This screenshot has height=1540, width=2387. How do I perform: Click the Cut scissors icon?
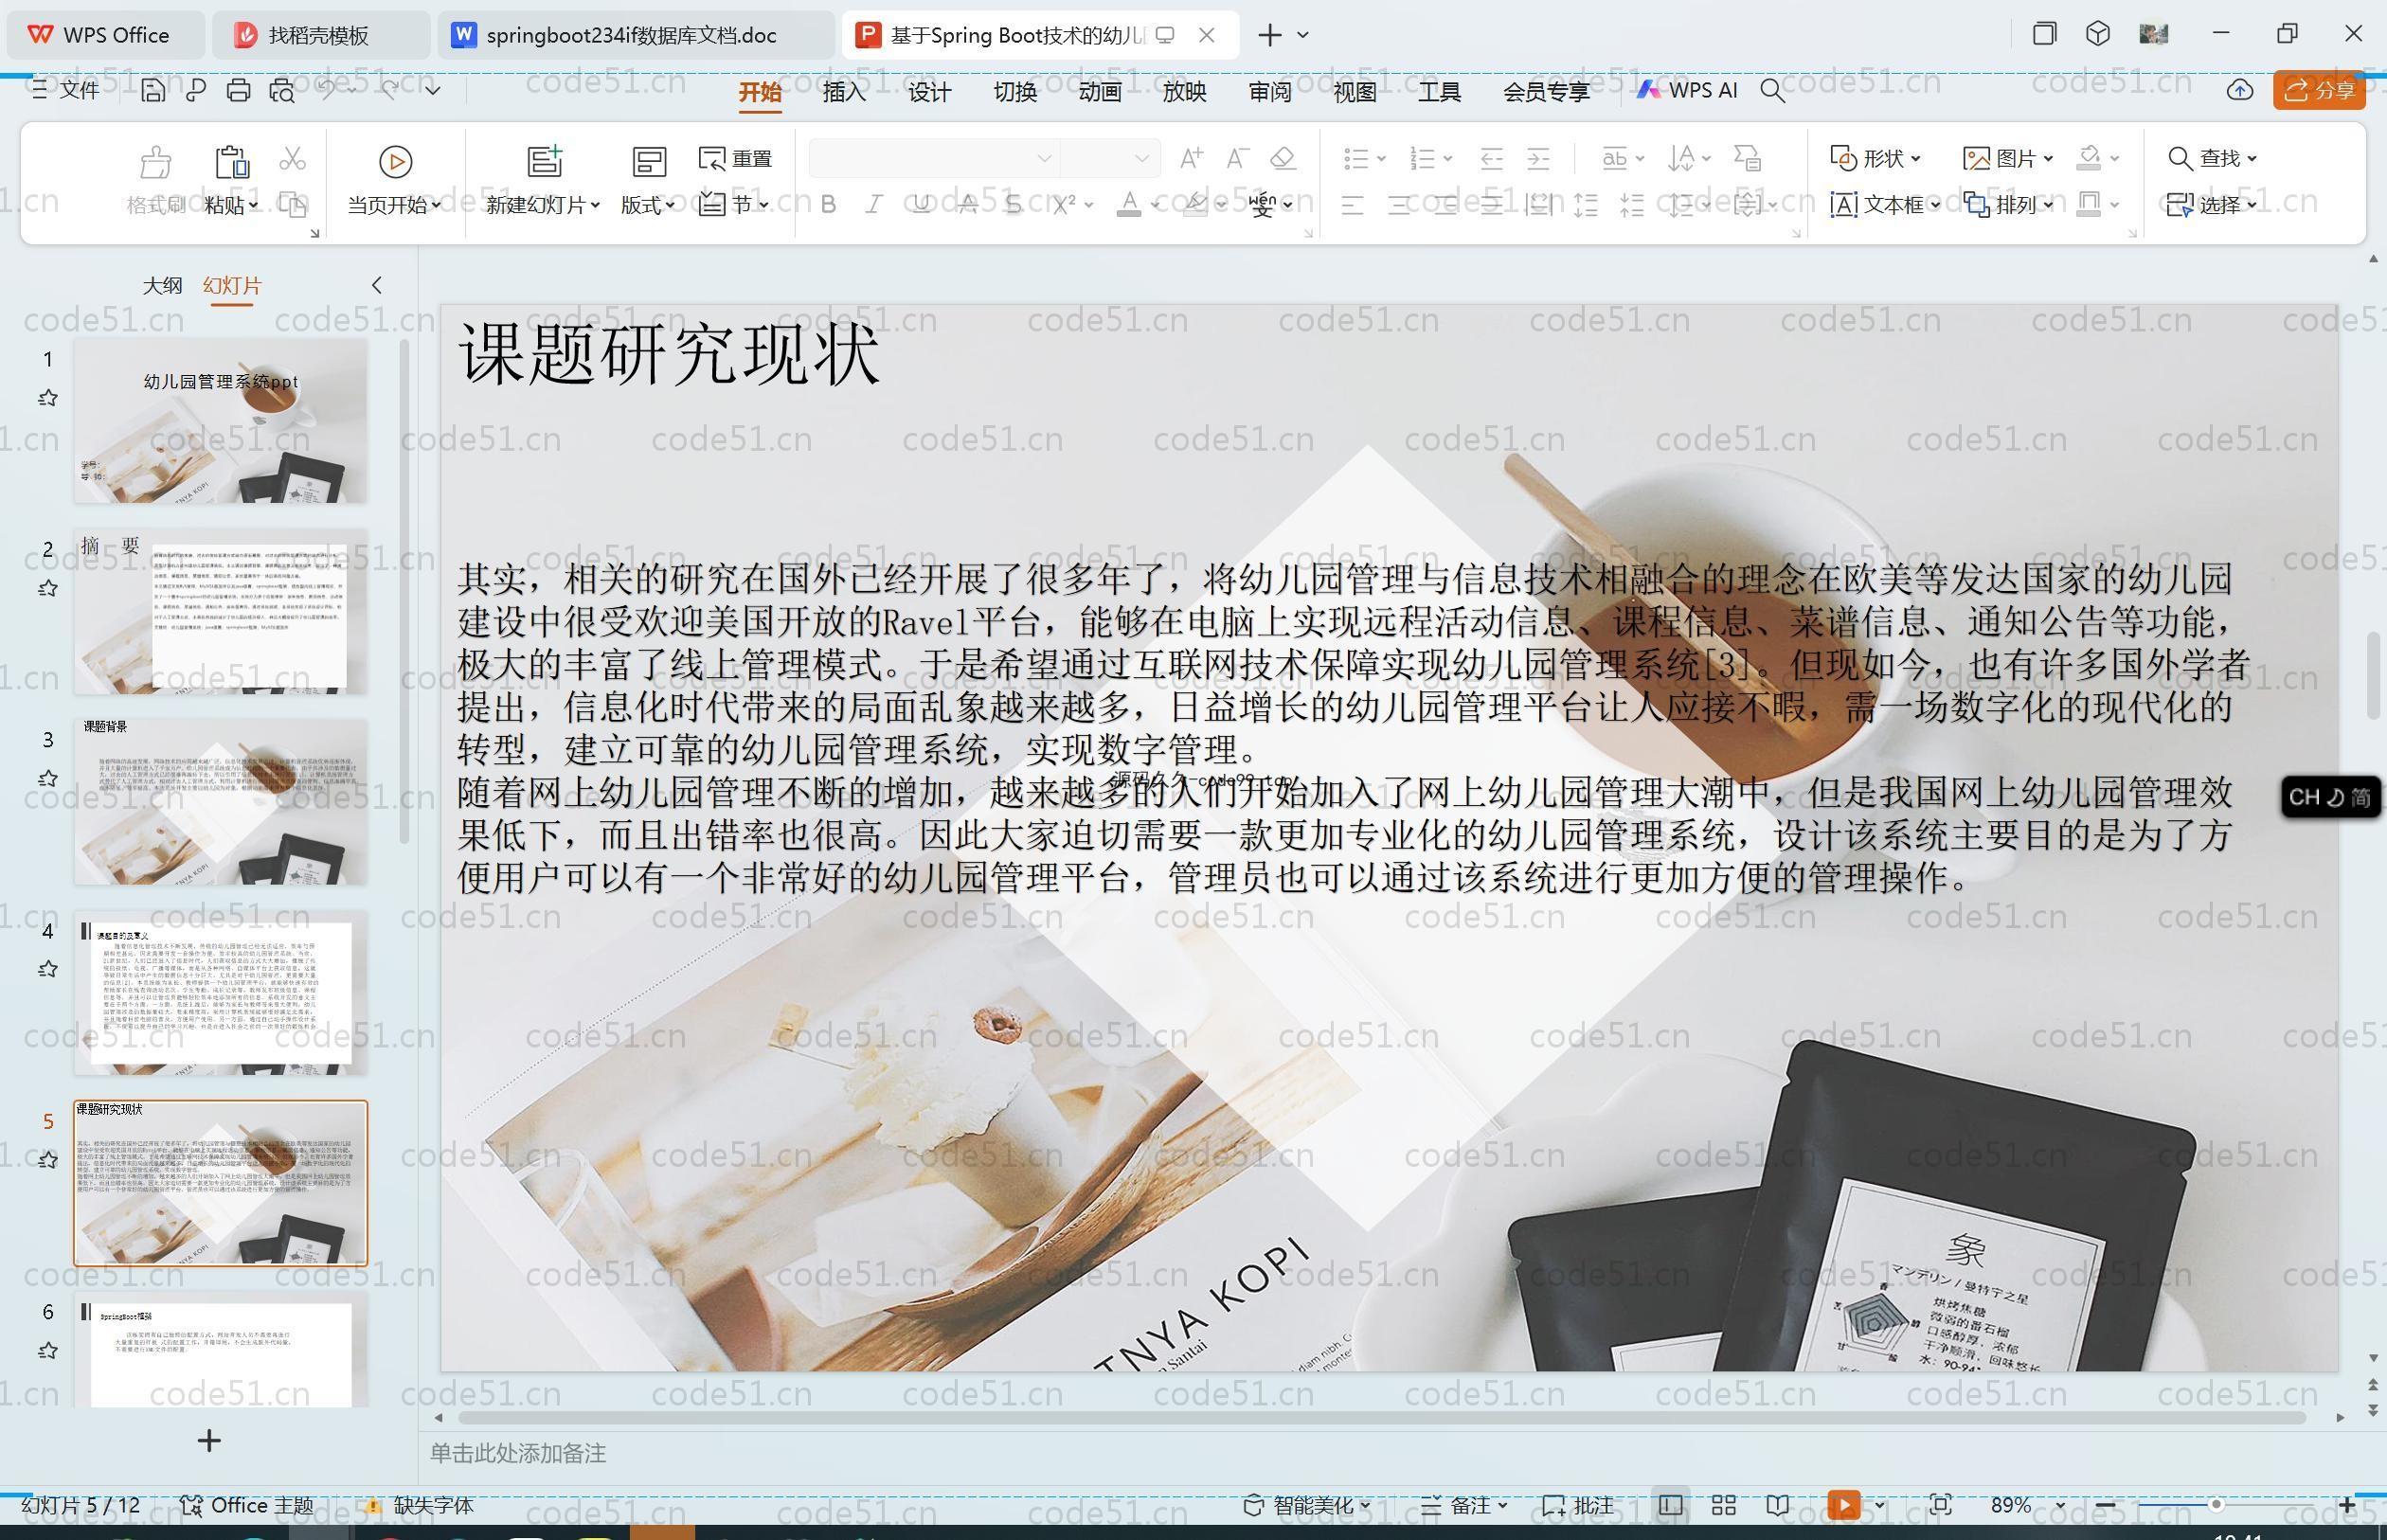click(x=292, y=158)
